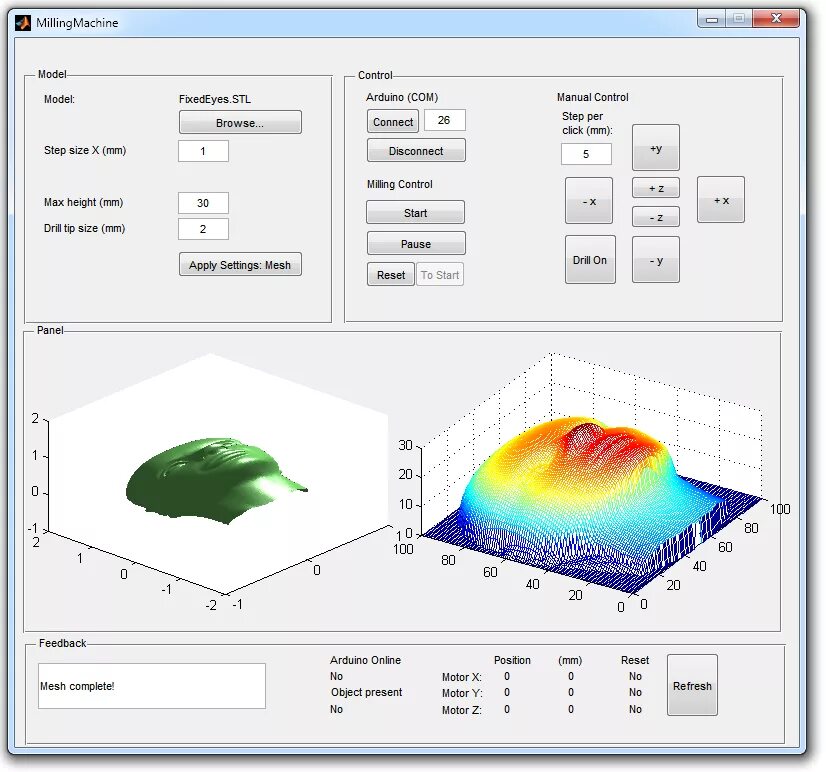Click Browse to choose a different STL model

click(239, 122)
